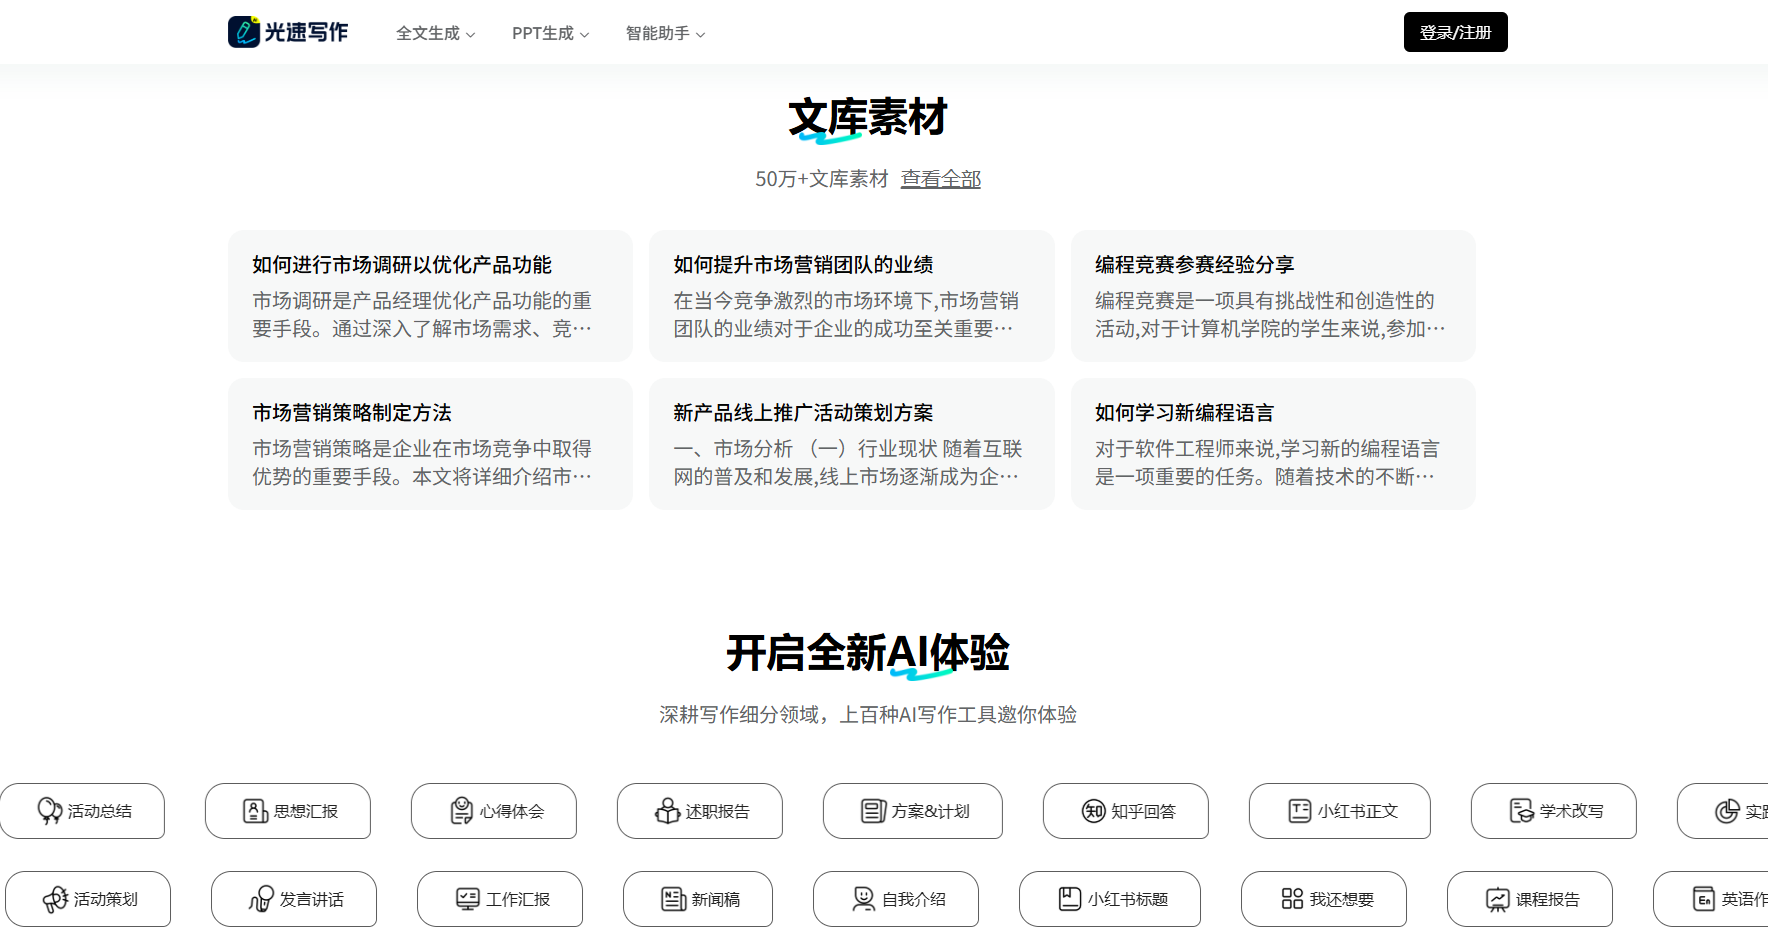Click the 小红书标题 bookmark icon
The height and width of the screenshot is (931, 1768).
tap(1069, 899)
